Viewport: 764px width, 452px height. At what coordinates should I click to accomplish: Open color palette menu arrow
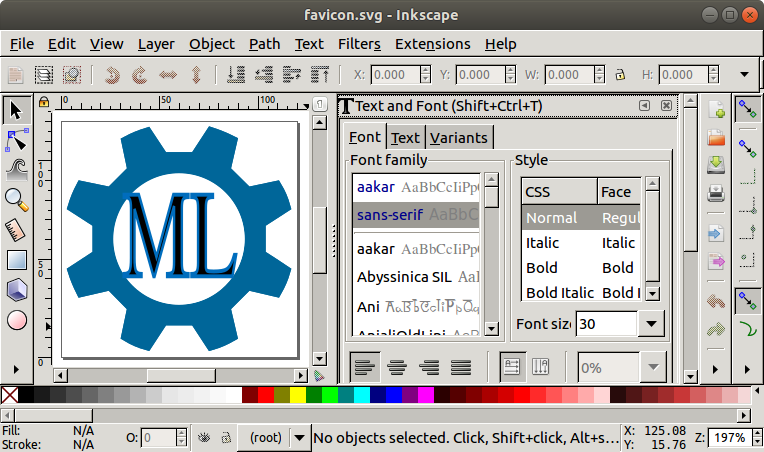pyautogui.click(x=757, y=391)
